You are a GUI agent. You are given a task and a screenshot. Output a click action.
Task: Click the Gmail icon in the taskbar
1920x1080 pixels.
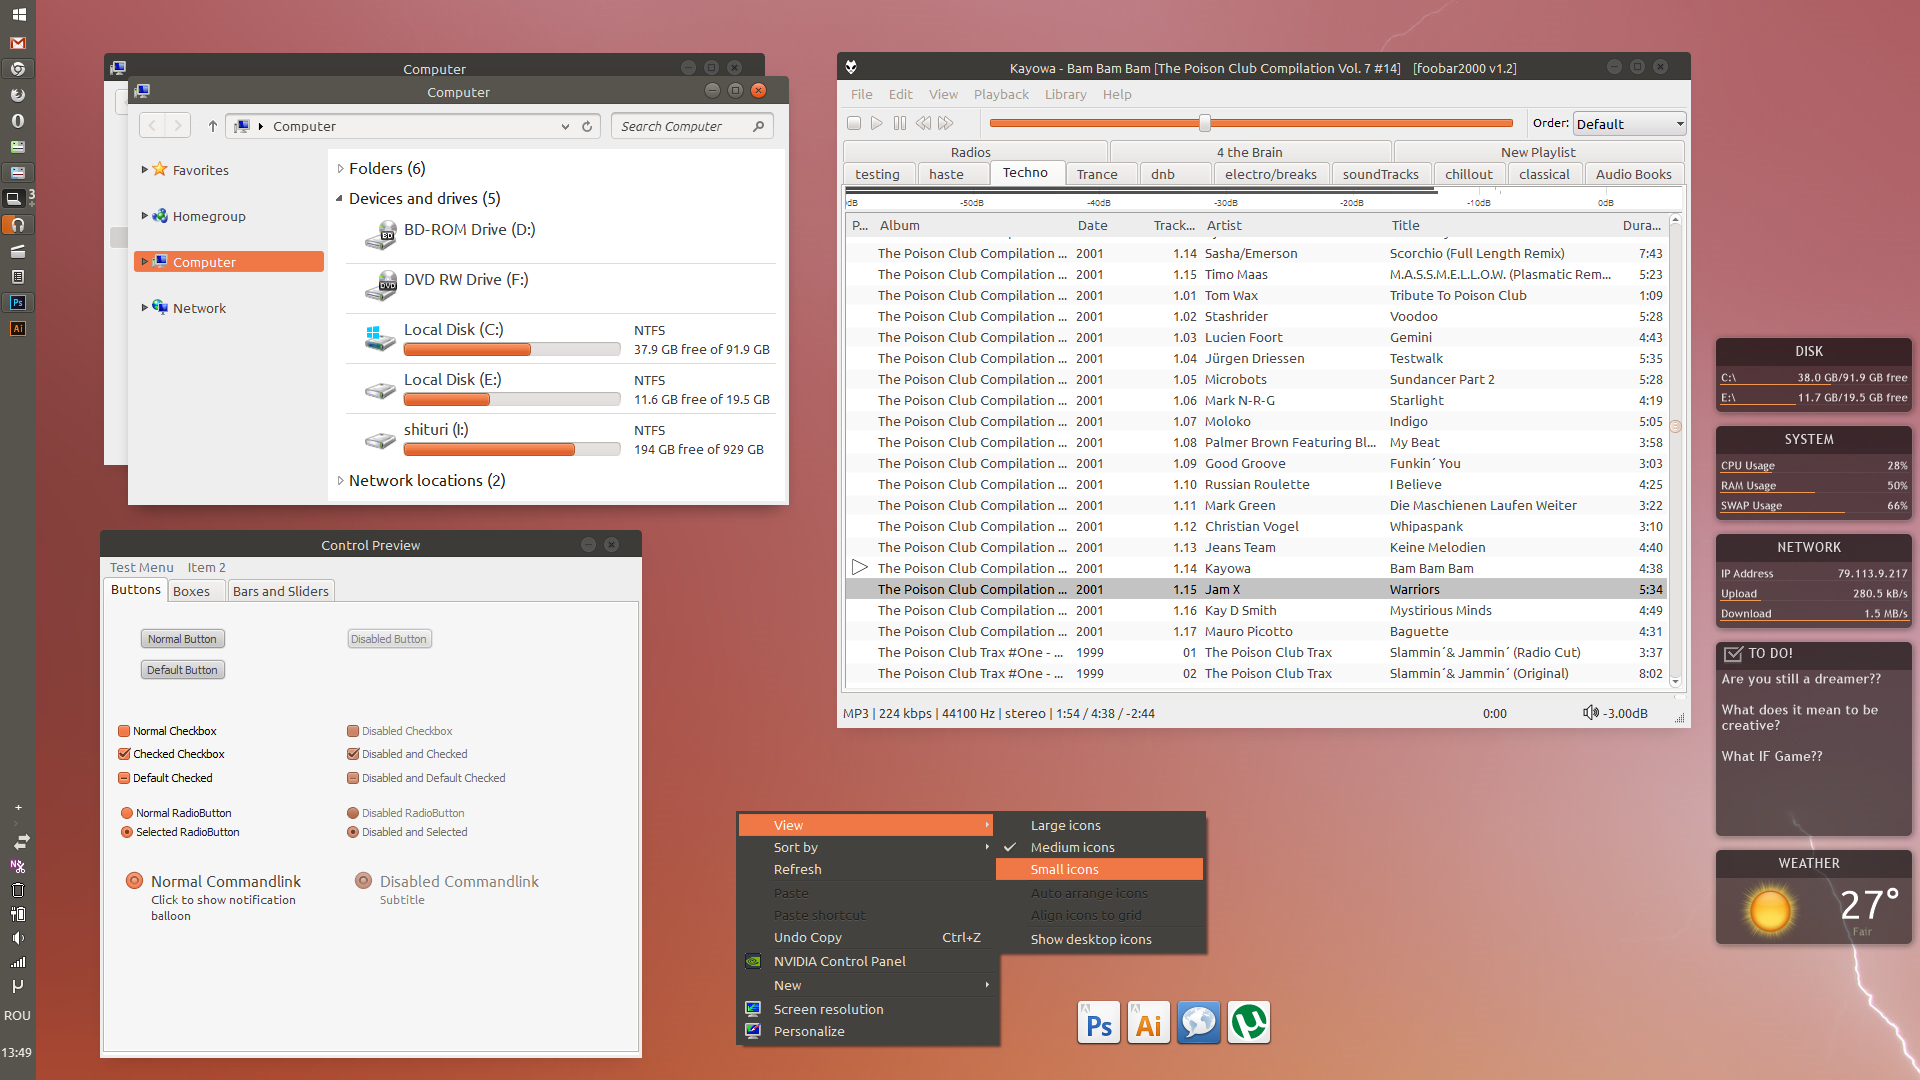(18, 43)
